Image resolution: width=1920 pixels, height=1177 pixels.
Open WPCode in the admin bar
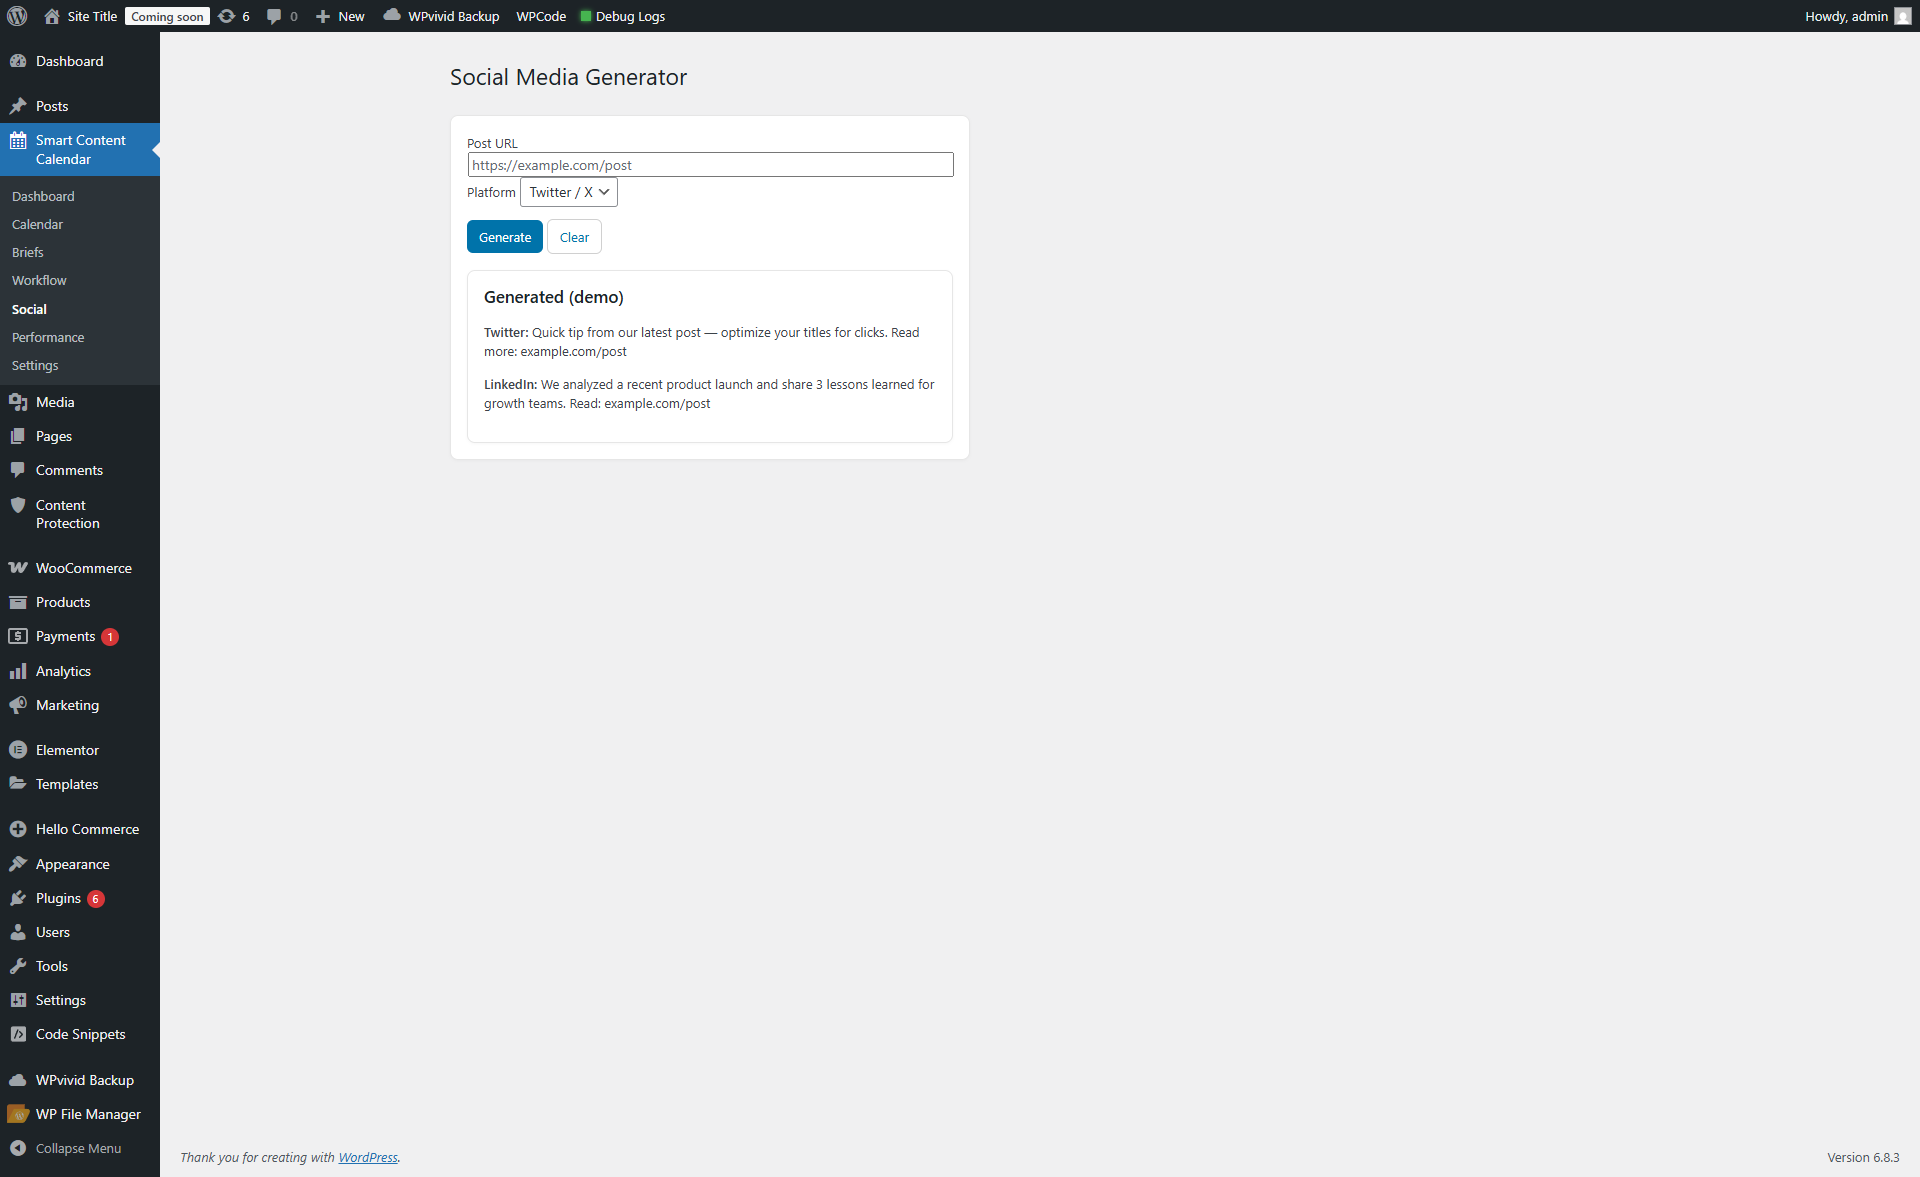pos(540,16)
